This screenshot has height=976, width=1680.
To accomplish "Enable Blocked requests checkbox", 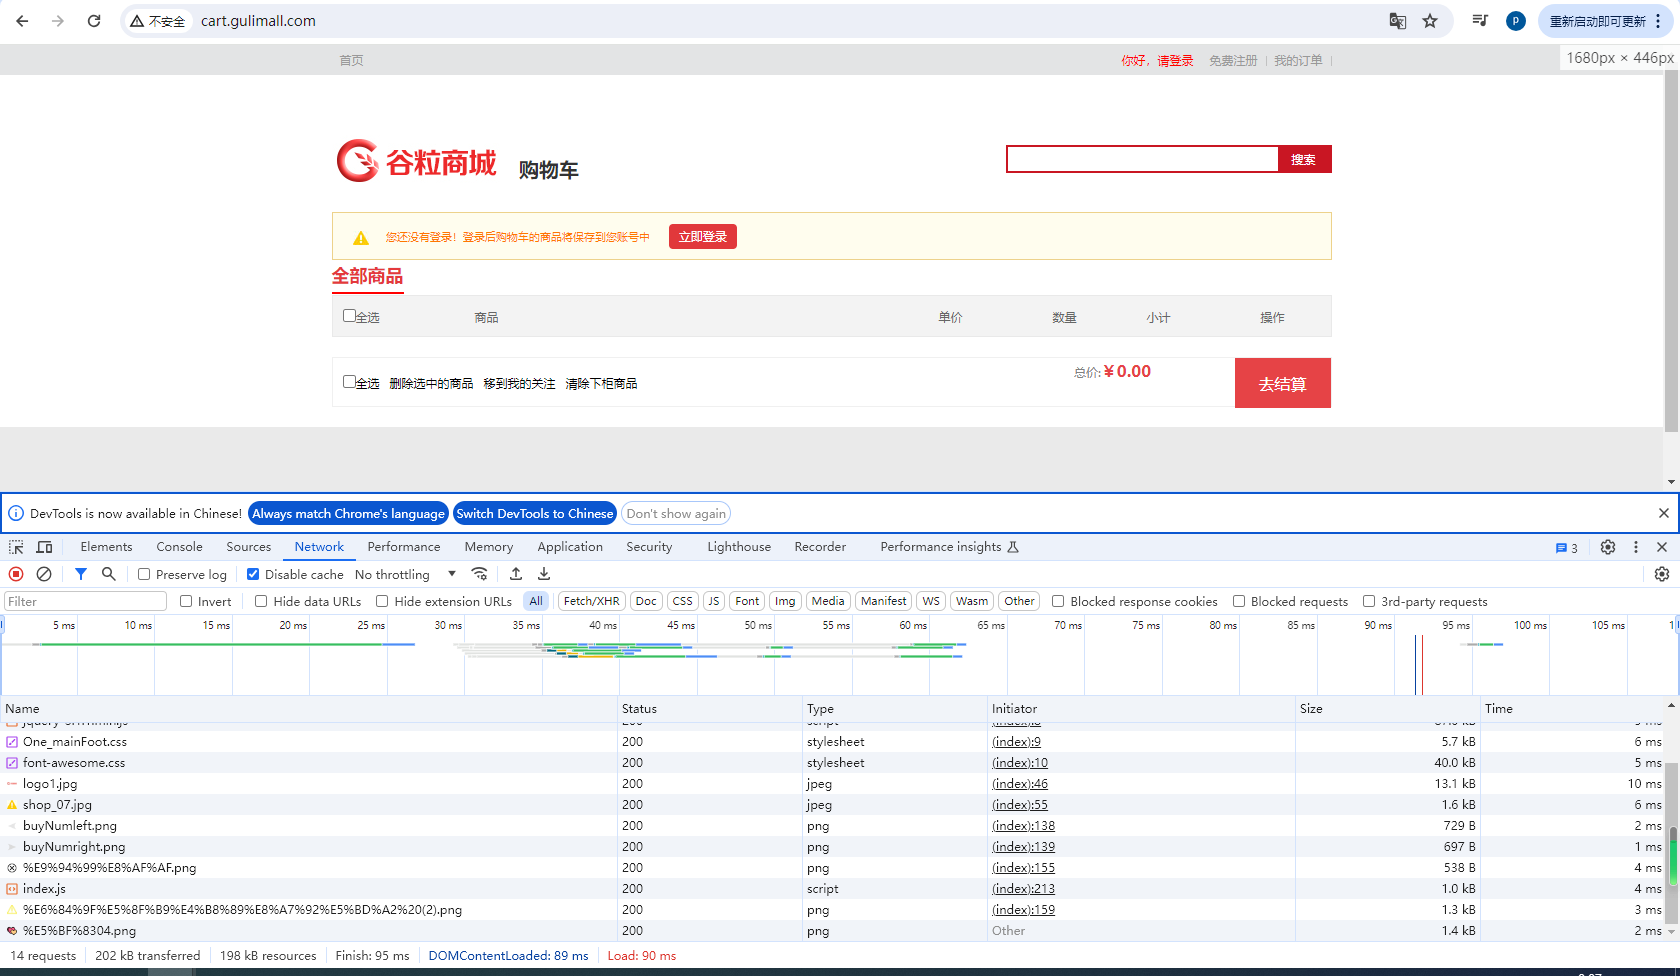I will 1239,601.
